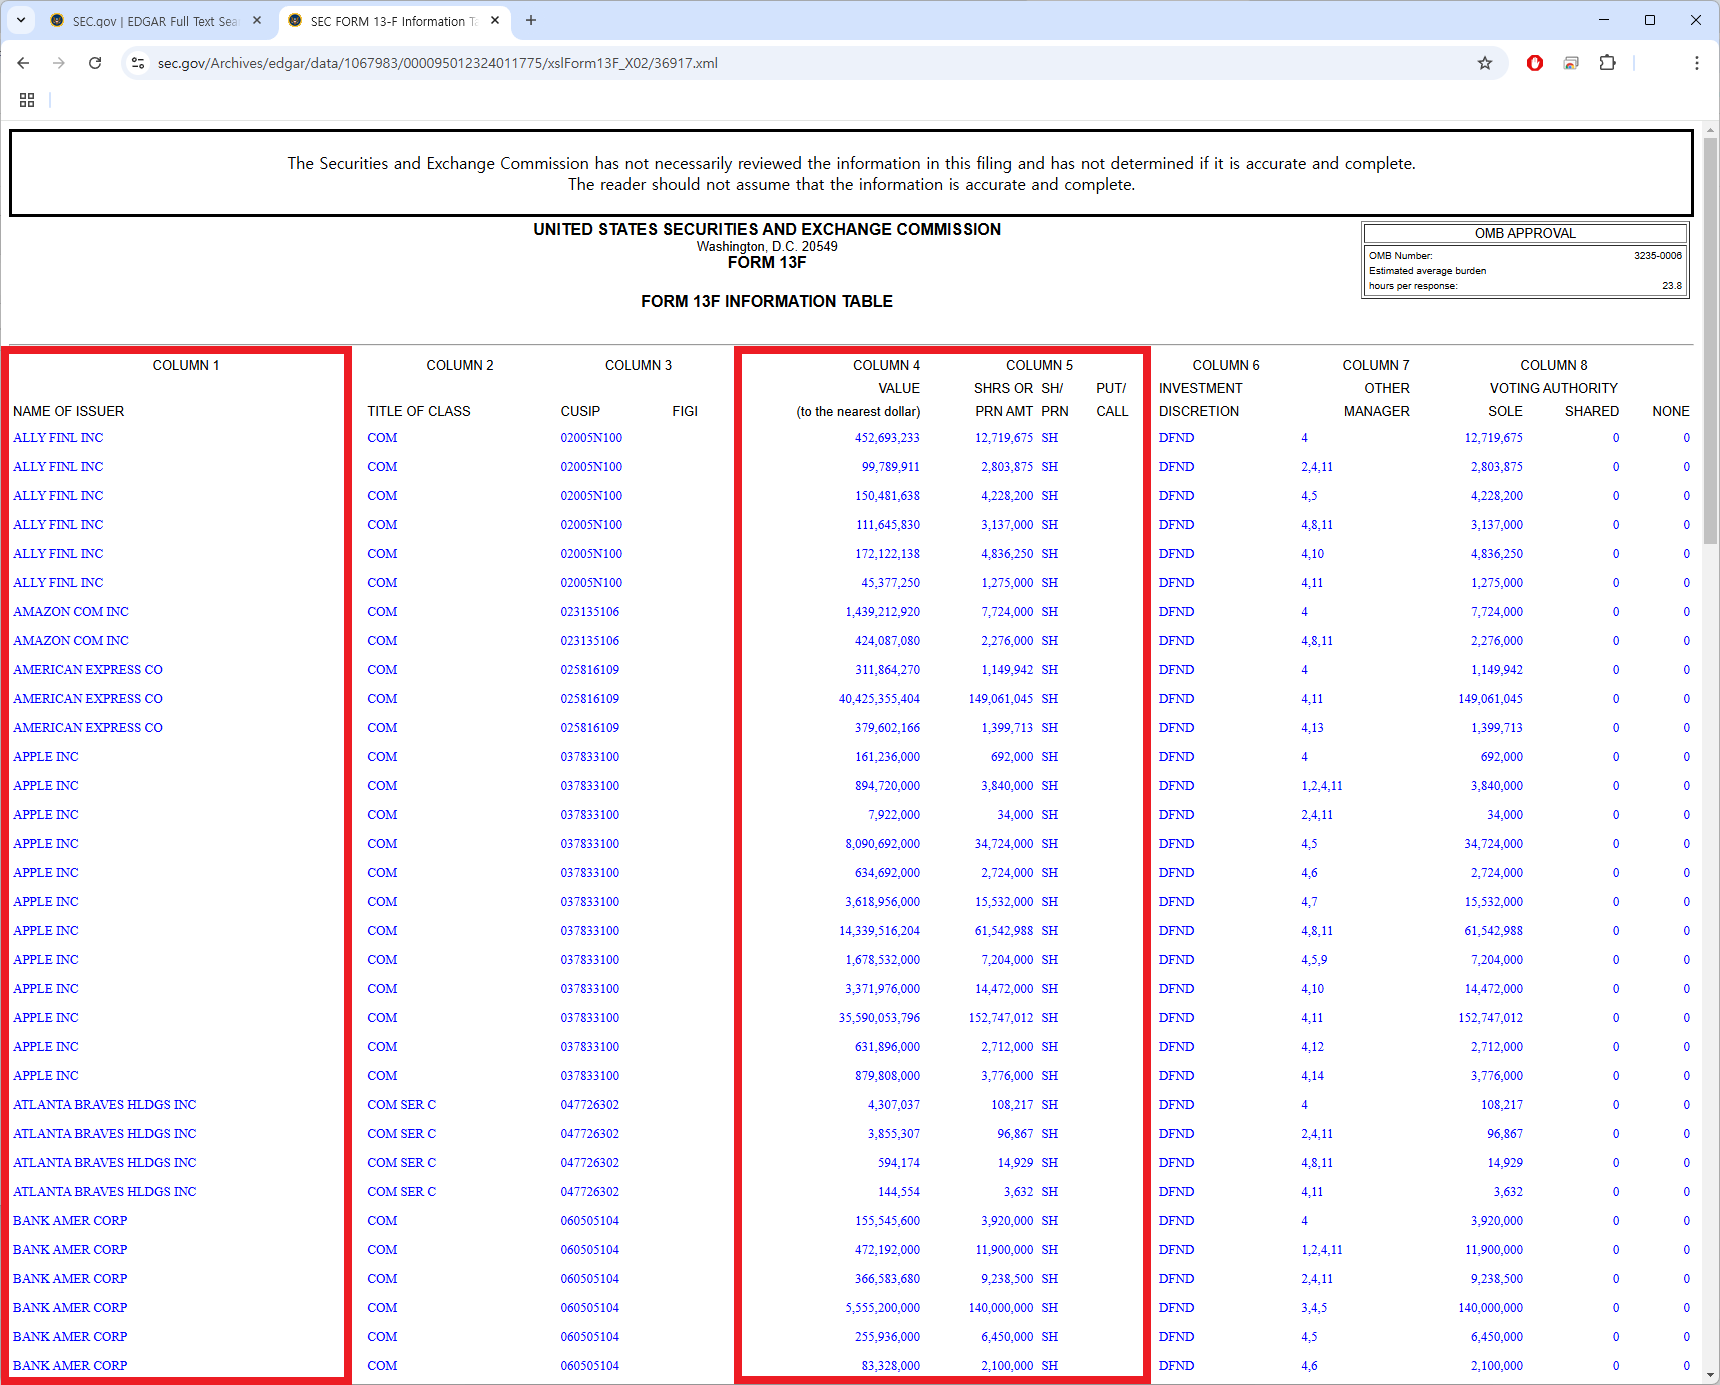Click AMERICAN EXPRESS CO value 40,425,355,404
1720x1385 pixels.
tap(879, 699)
